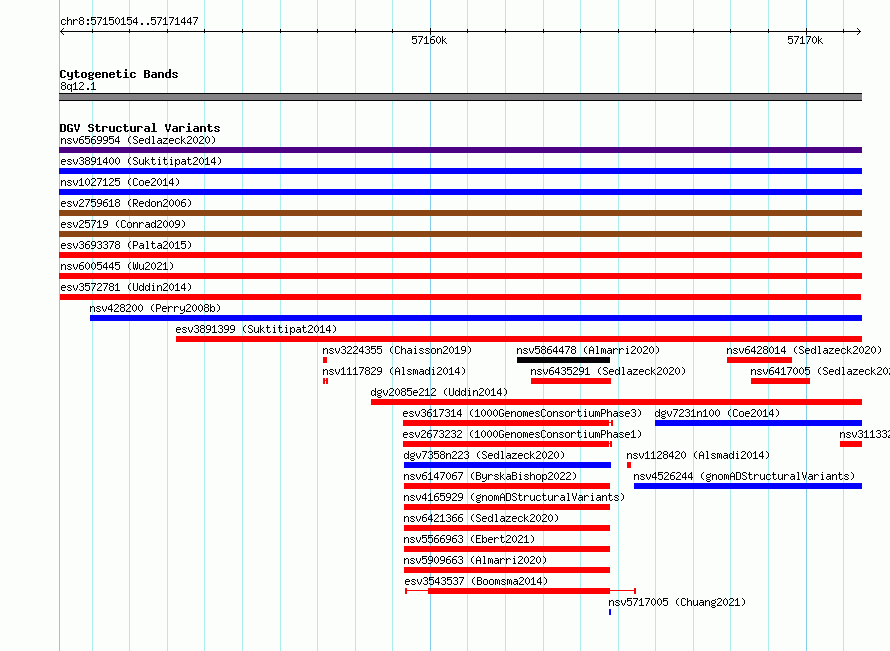Open nsv5566963 (Ebert2021) variant label

(x=469, y=539)
